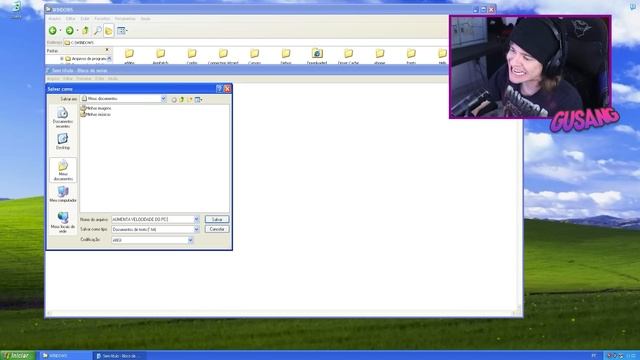Open the desktop Lixeira icon
Image resolution: width=640 pixels, height=360 pixels.
(x=16, y=9)
